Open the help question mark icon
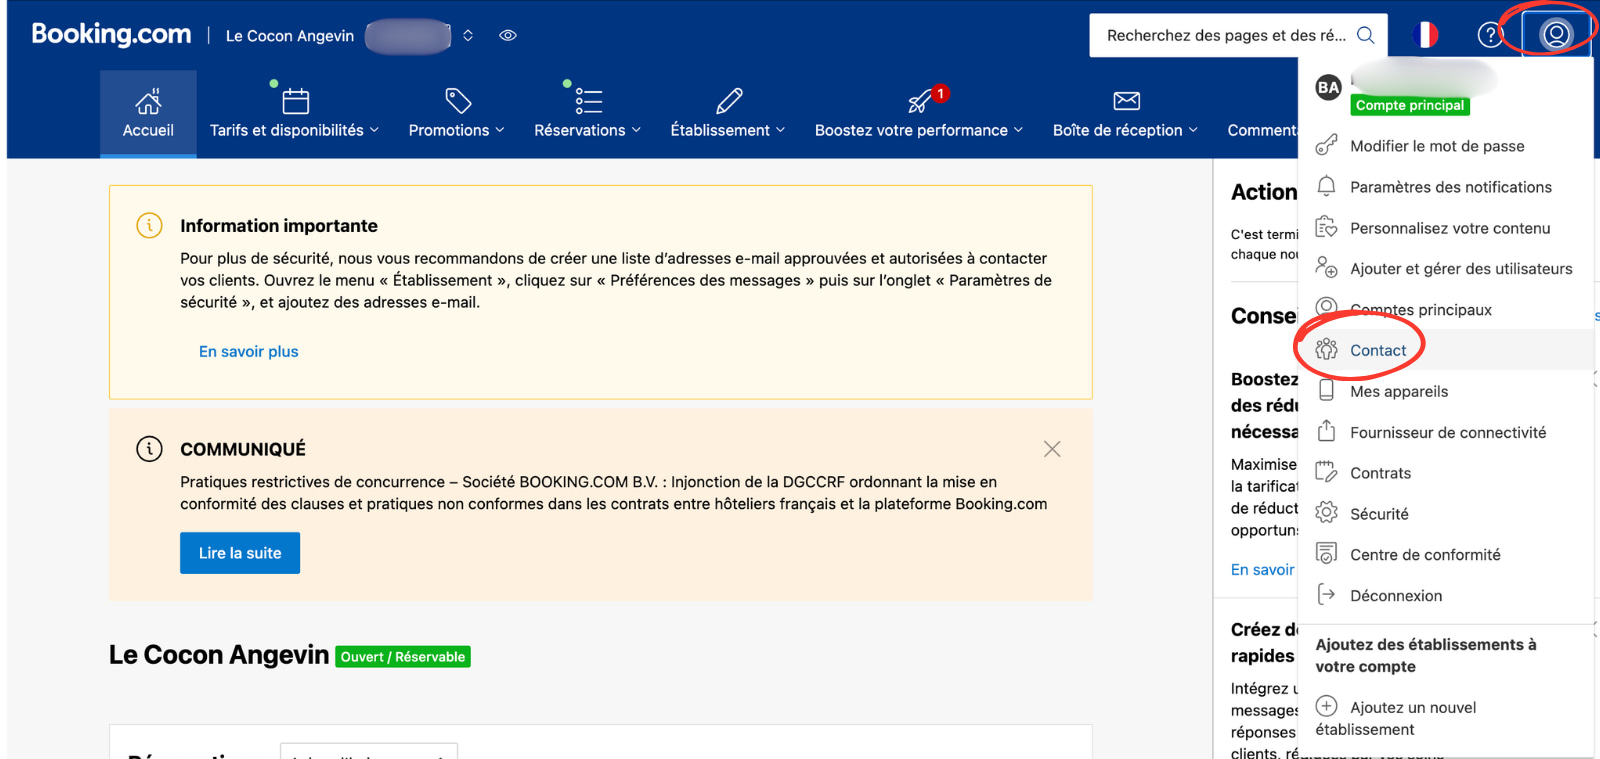1600x759 pixels. [x=1490, y=35]
